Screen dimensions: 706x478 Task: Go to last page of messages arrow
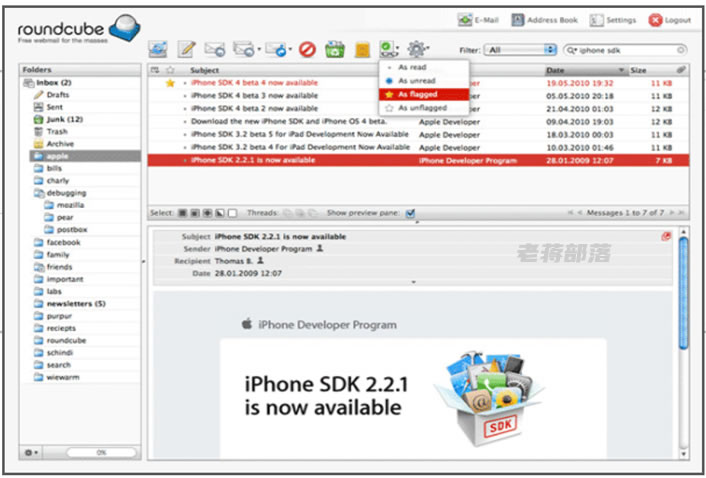pos(682,213)
